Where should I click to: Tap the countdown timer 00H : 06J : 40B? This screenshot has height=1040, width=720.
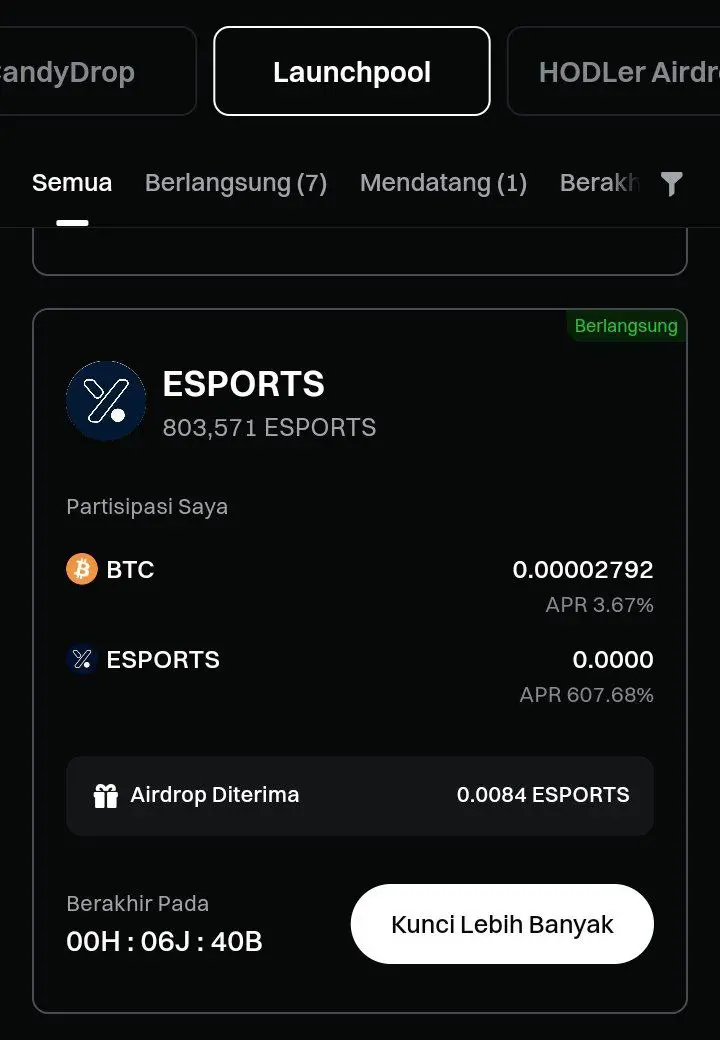click(164, 941)
